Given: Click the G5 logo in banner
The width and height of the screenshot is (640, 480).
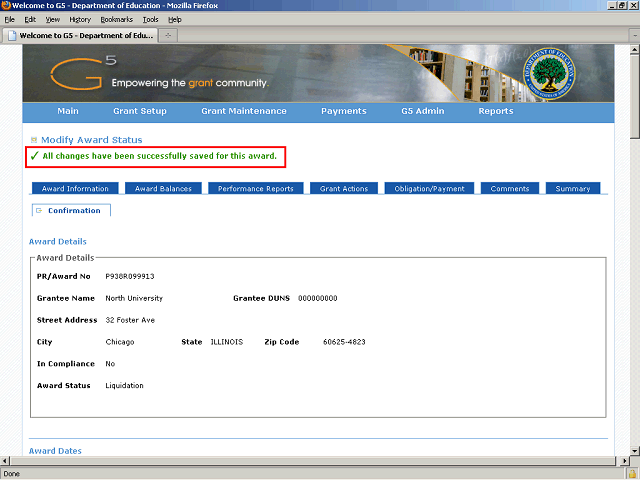Looking at the screenshot, I should click(x=83, y=73).
